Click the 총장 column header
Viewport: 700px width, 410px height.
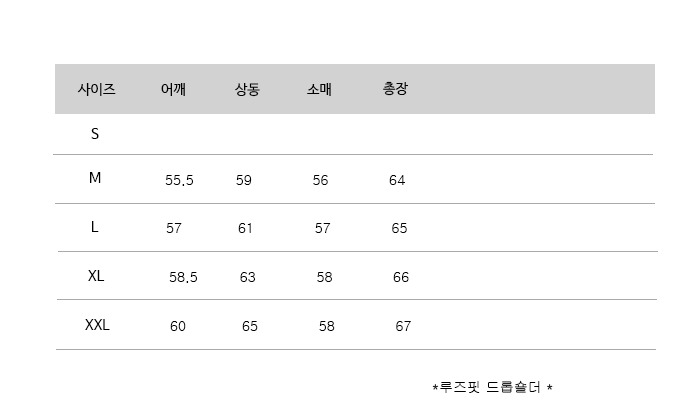pos(395,89)
